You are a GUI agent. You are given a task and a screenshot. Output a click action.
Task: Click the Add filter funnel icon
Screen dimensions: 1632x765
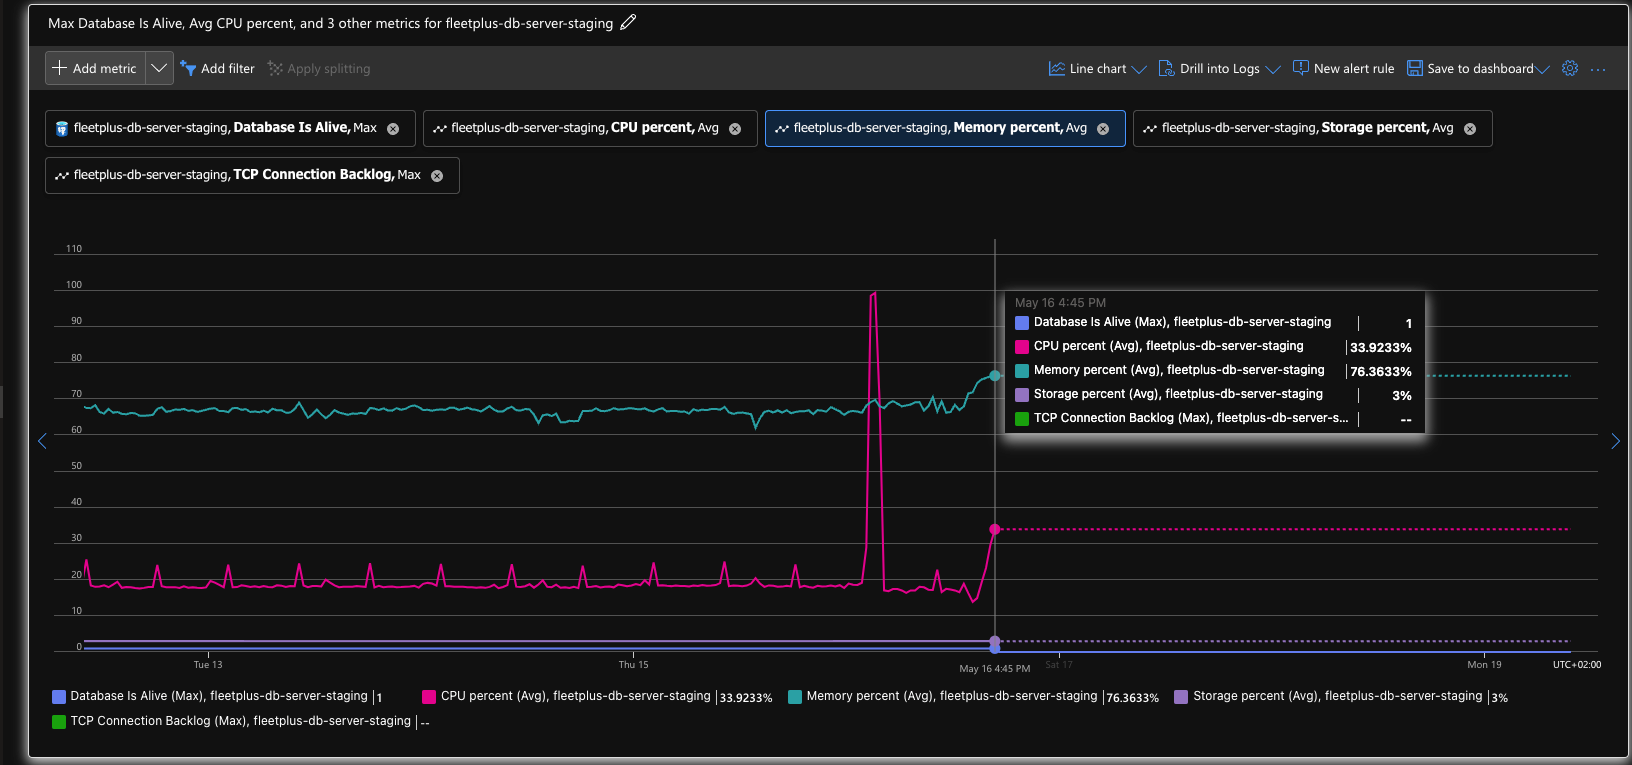188,68
